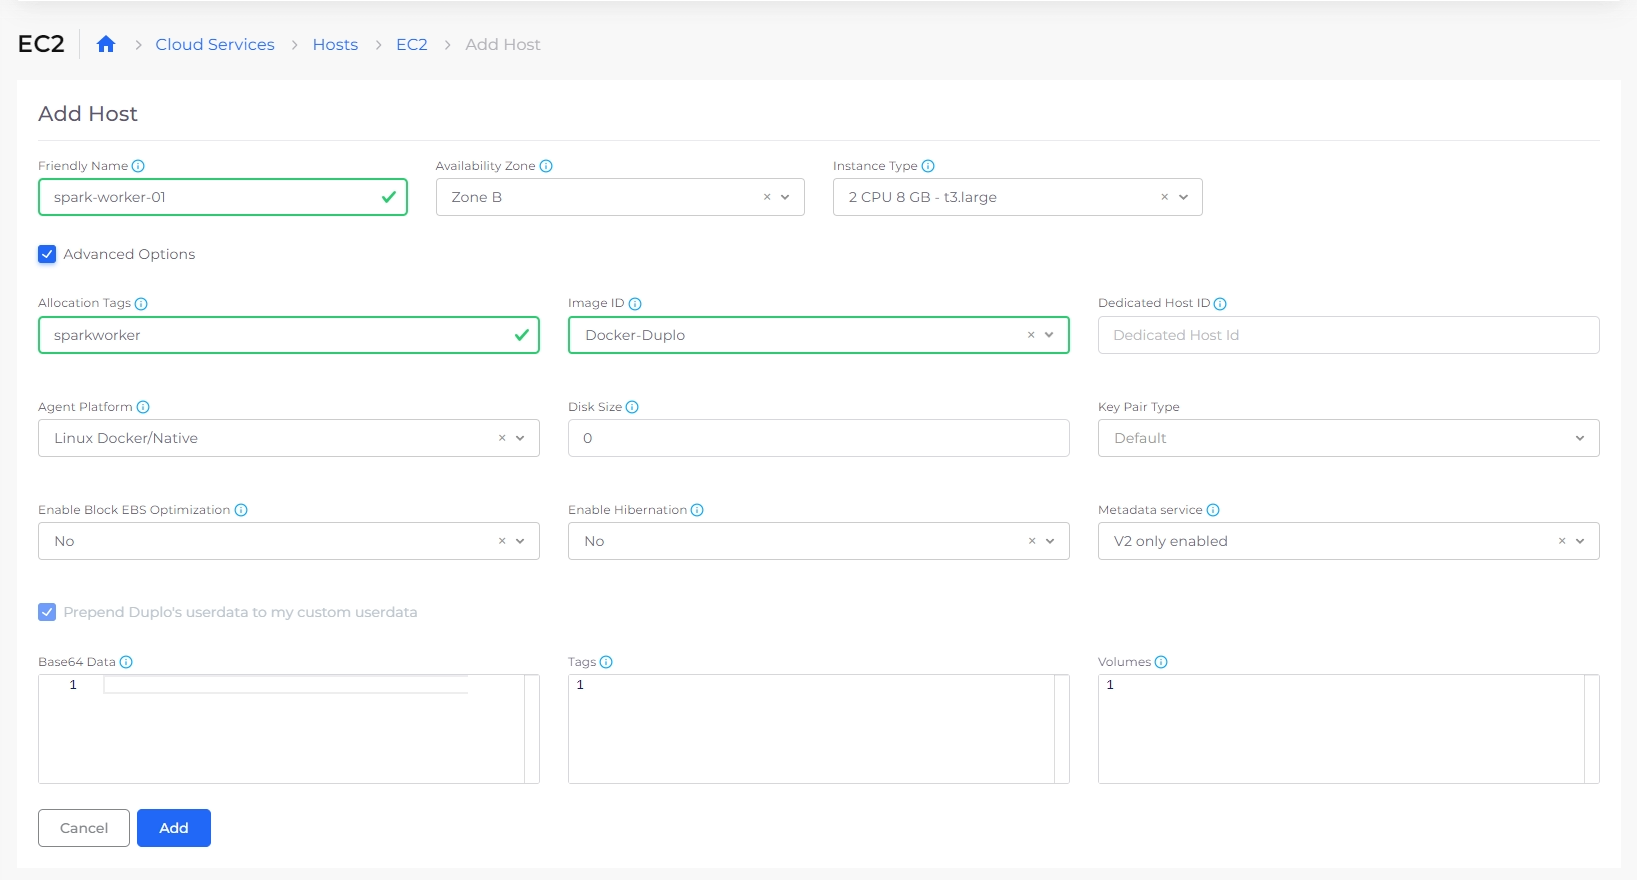Clear the Image ID Docker-Duplo selection
Image resolution: width=1637 pixels, height=880 pixels.
tap(1031, 335)
